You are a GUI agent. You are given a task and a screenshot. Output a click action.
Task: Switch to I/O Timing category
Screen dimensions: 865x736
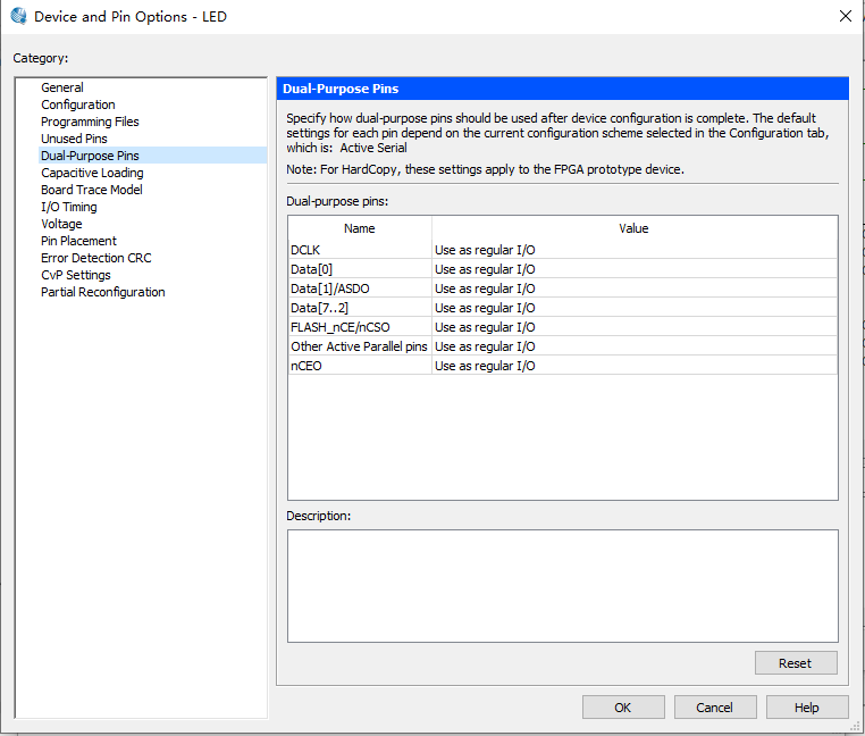pos(69,207)
